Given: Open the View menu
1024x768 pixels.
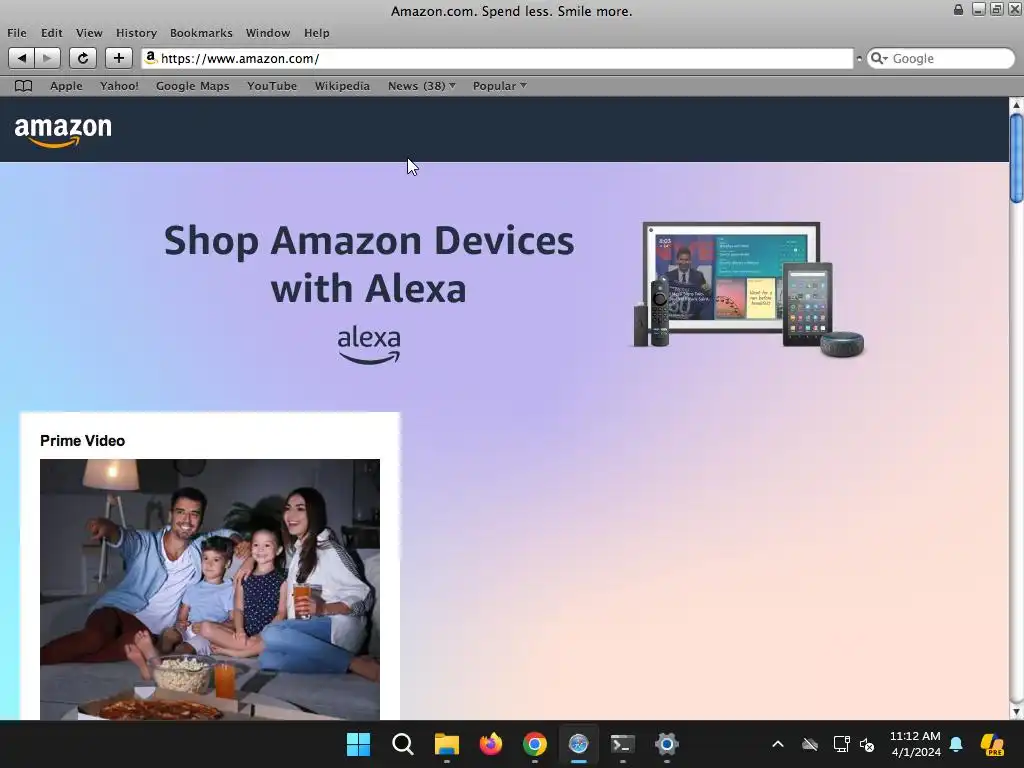Looking at the screenshot, I should [89, 33].
